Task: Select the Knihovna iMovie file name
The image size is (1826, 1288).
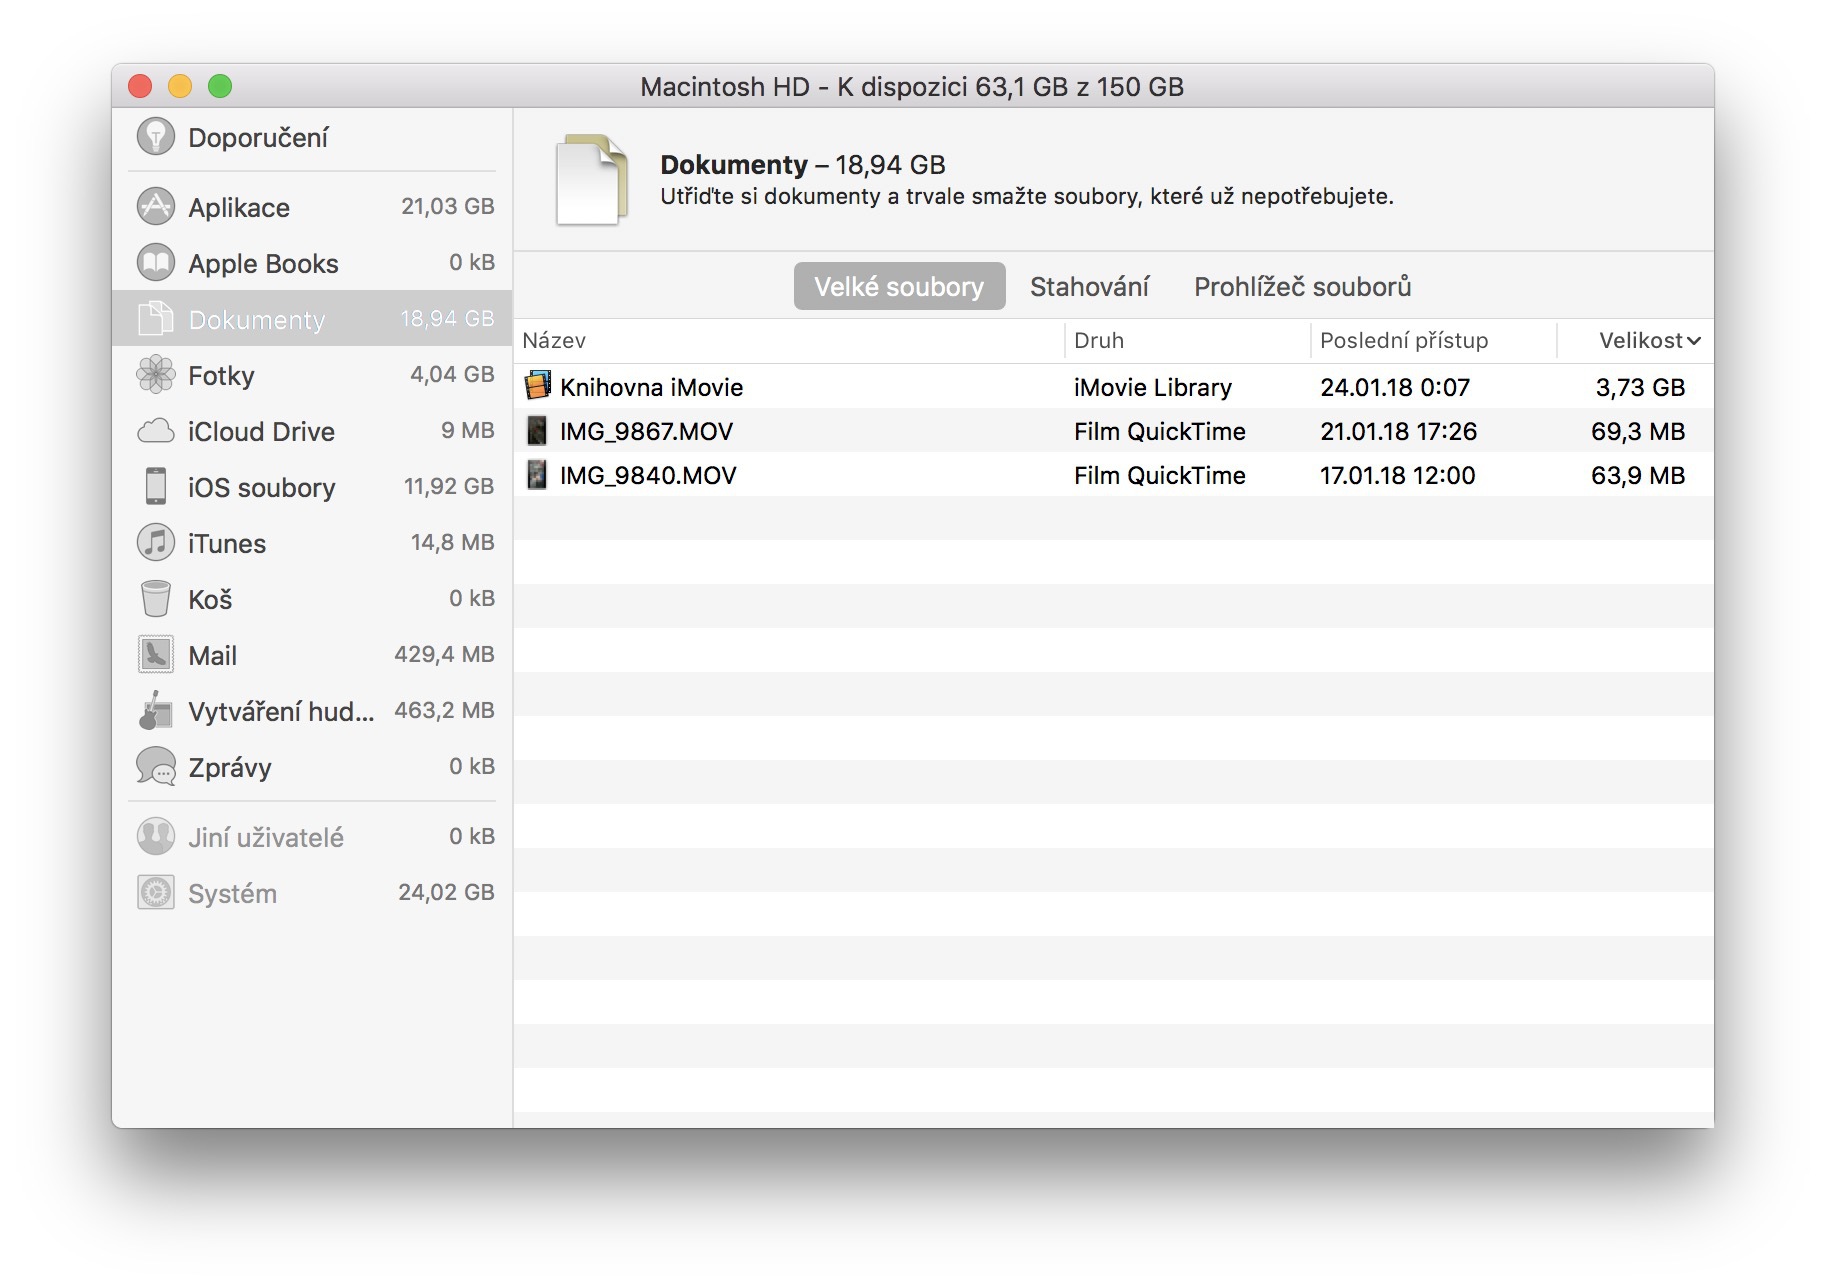Action: click(x=651, y=387)
